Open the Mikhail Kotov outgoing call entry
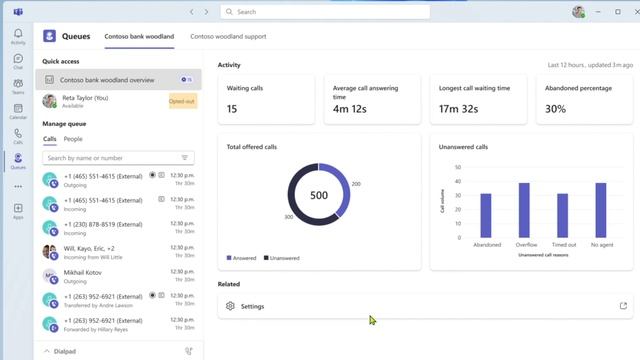The width and height of the screenshot is (640, 360). [118, 276]
